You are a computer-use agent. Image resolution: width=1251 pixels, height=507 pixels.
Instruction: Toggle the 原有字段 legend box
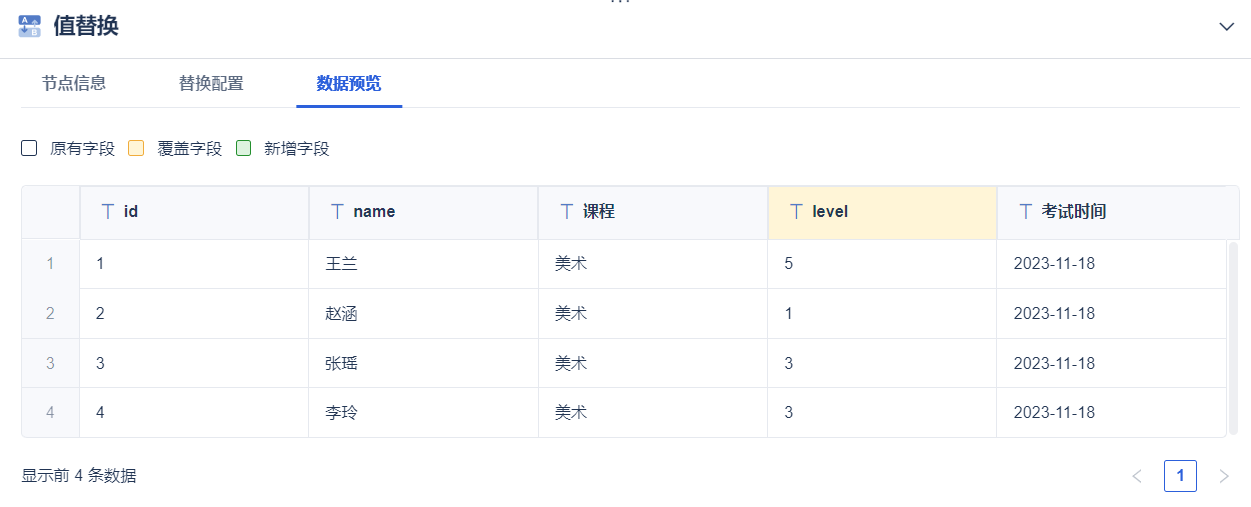(x=29, y=149)
